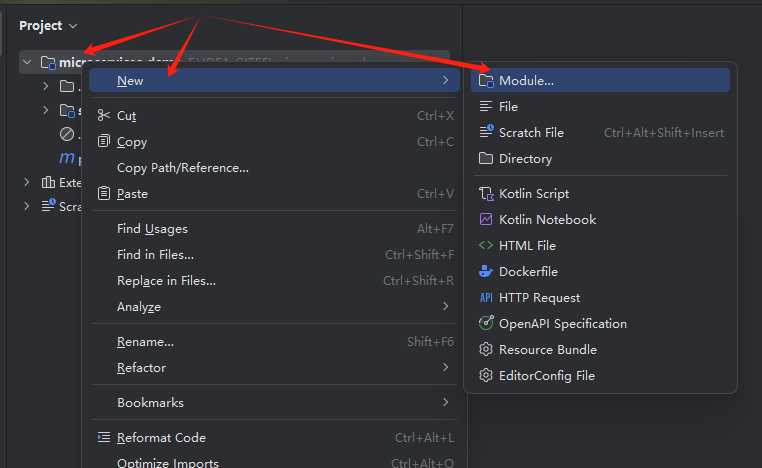Click the Module icon in New submenu
Viewport: 762px width, 468px height.
[x=486, y=81]
